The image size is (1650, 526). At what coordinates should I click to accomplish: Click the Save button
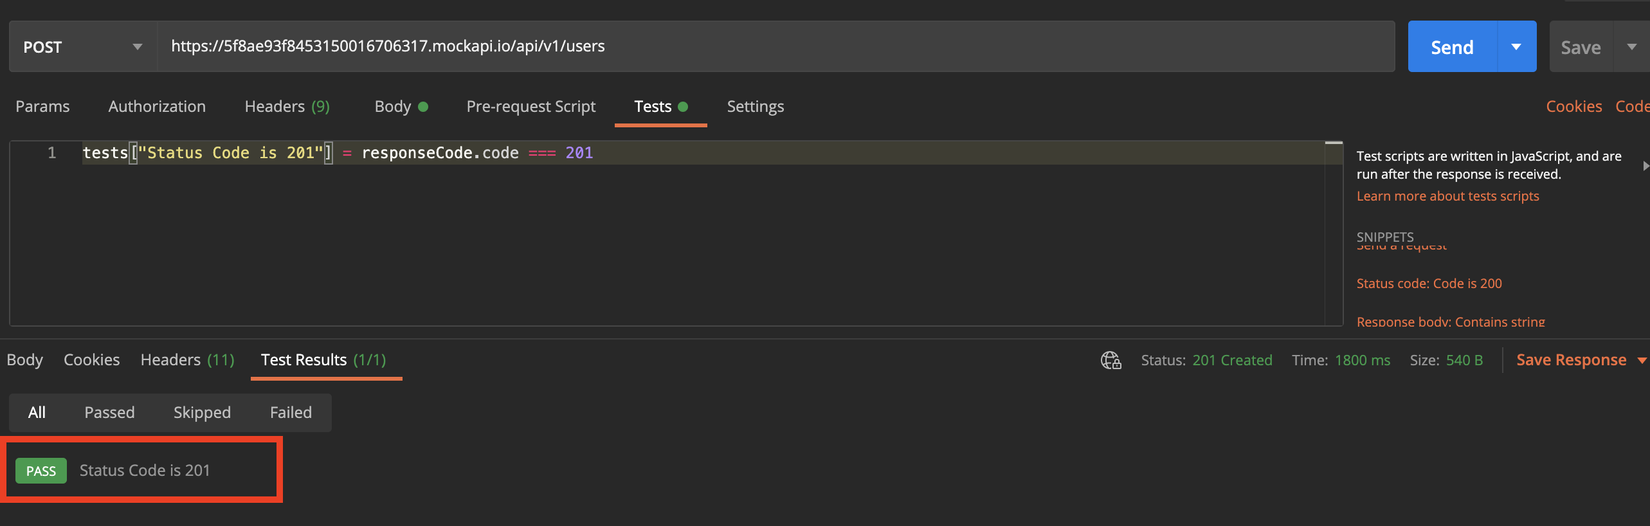1580,47
